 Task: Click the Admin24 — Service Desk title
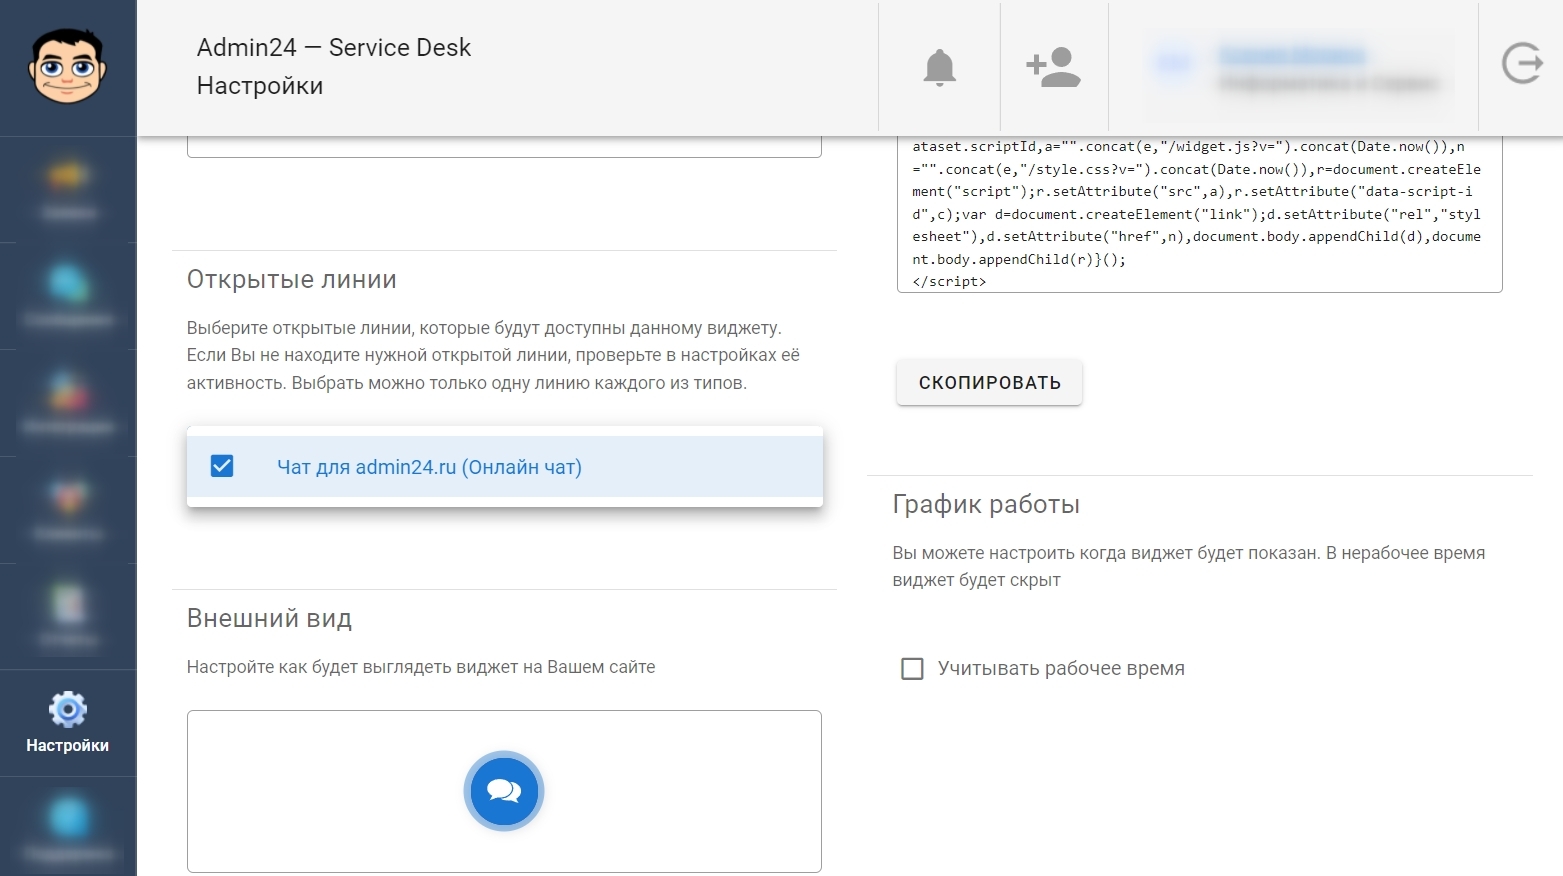point(334,48)
